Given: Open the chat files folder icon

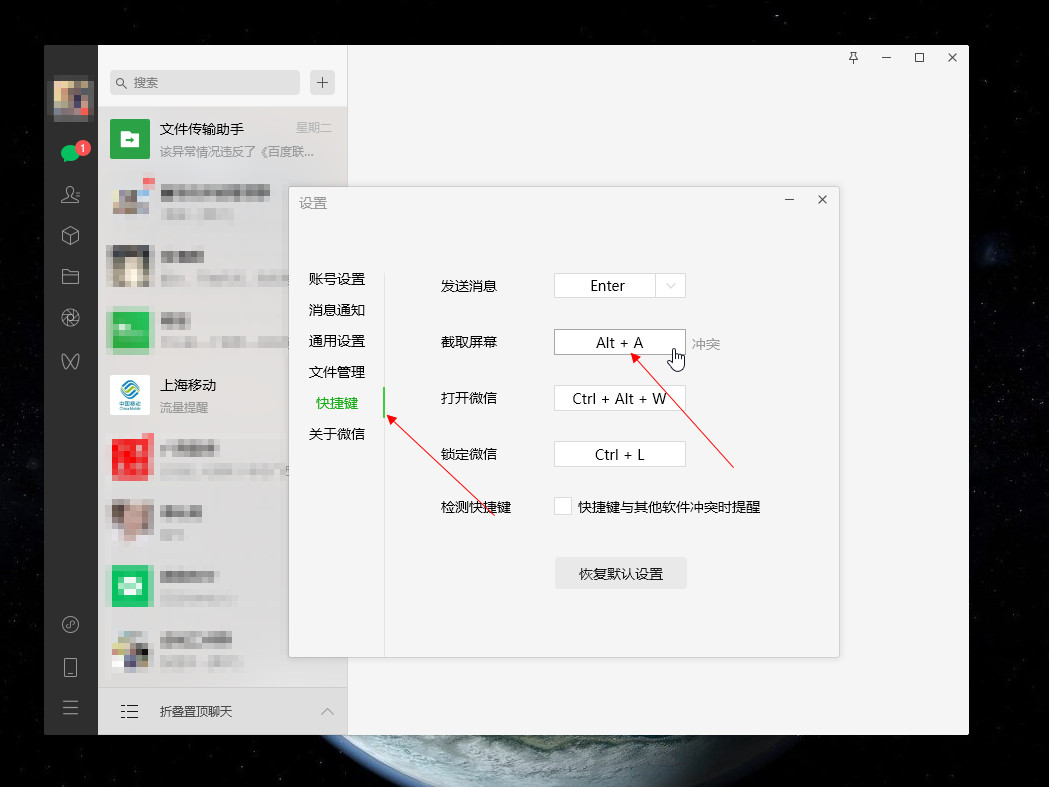Looking at the screenshot, I should tap(70, 277).
